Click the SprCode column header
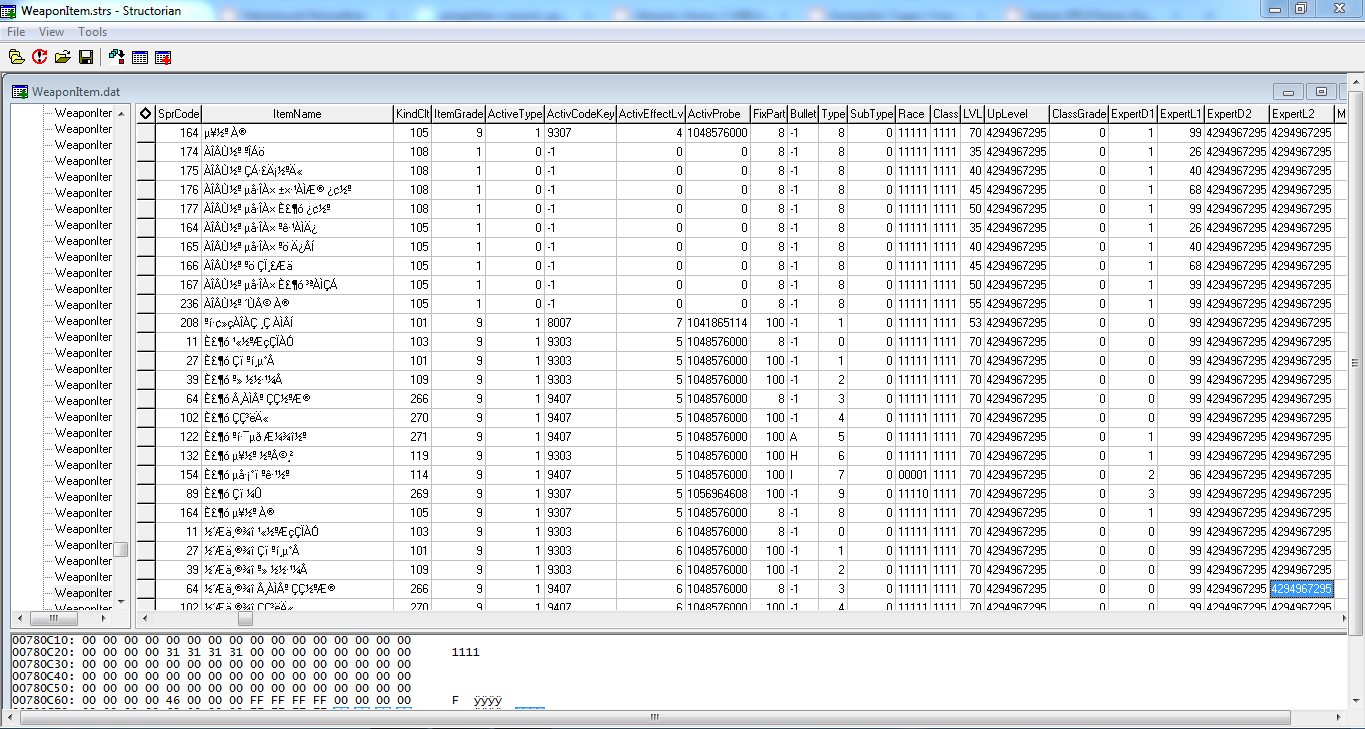Image resolution: width=1365 pixels, height=729 pixels. (x=179, y=114)
